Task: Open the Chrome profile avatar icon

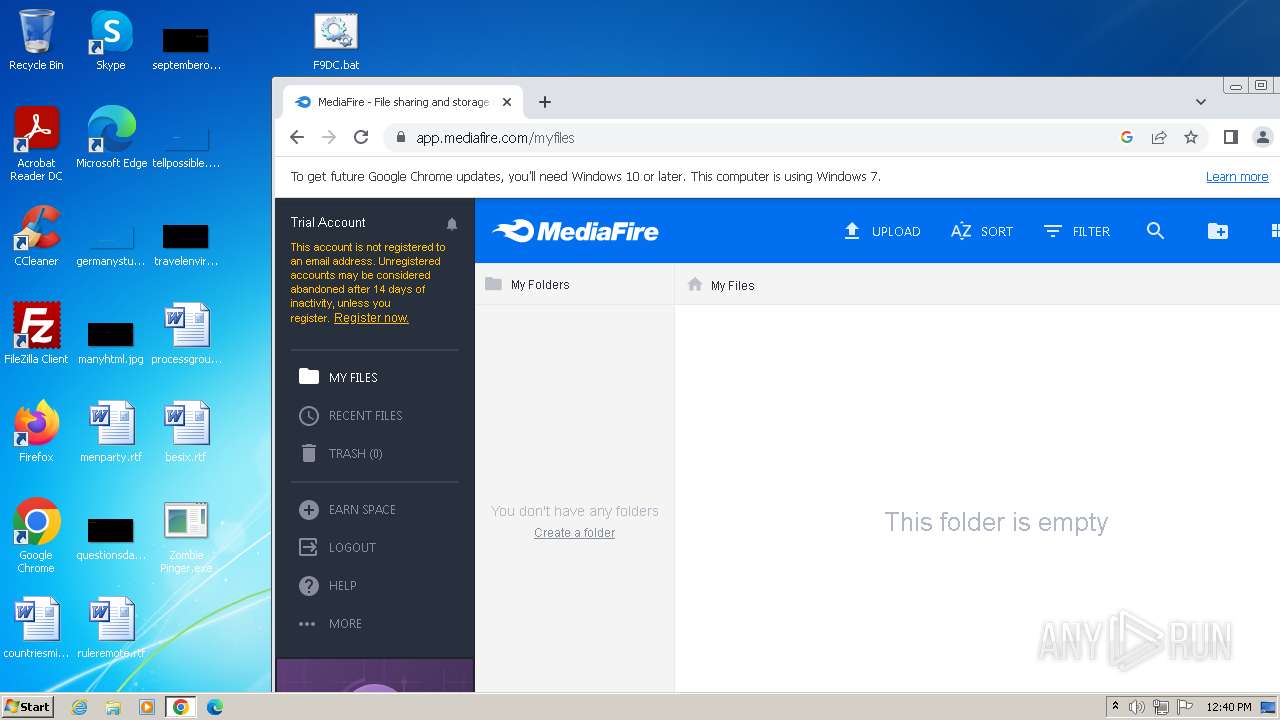Action: 1263,137
